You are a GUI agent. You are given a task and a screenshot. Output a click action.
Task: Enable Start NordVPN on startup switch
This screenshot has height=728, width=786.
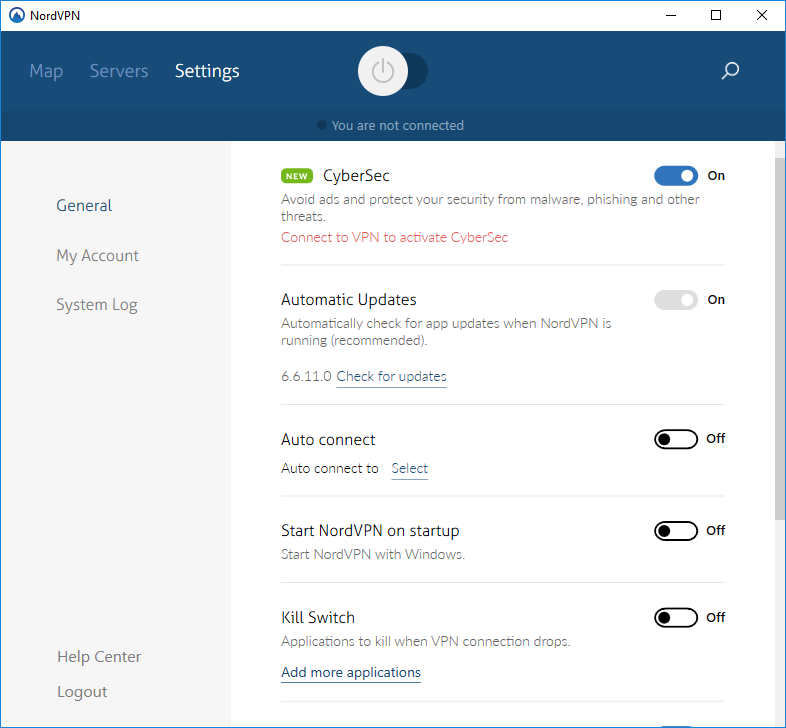[676, 531]
